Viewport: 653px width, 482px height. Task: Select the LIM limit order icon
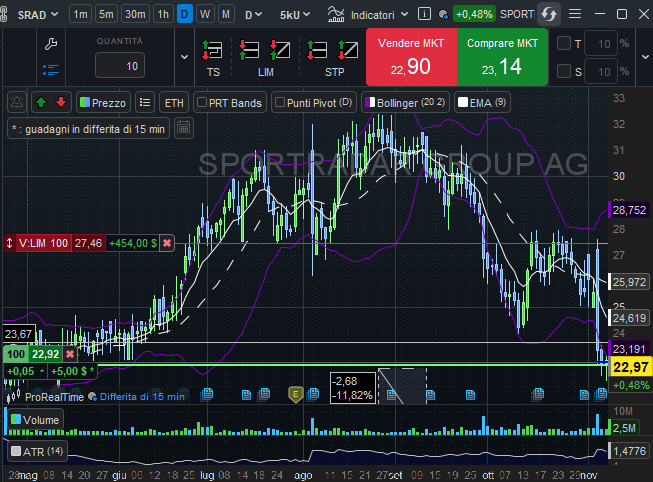click(265, 49)
